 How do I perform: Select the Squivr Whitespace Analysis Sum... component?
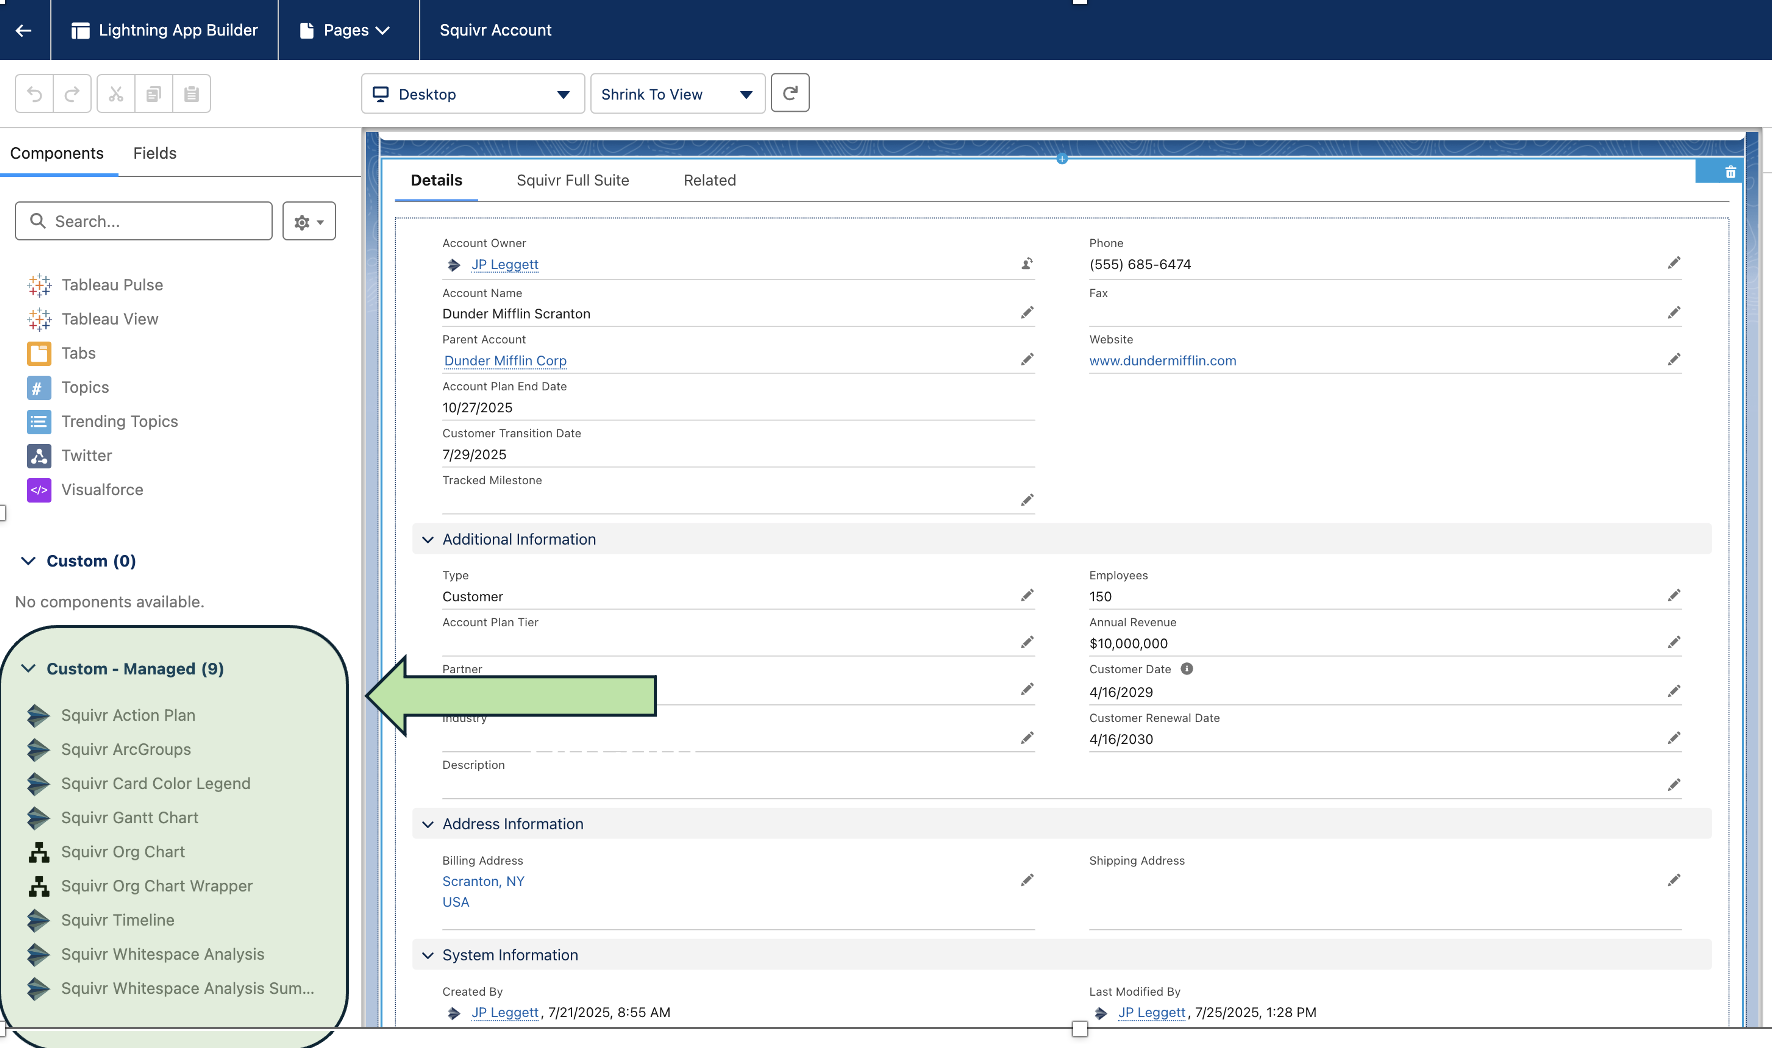click(x=188, y=987)
